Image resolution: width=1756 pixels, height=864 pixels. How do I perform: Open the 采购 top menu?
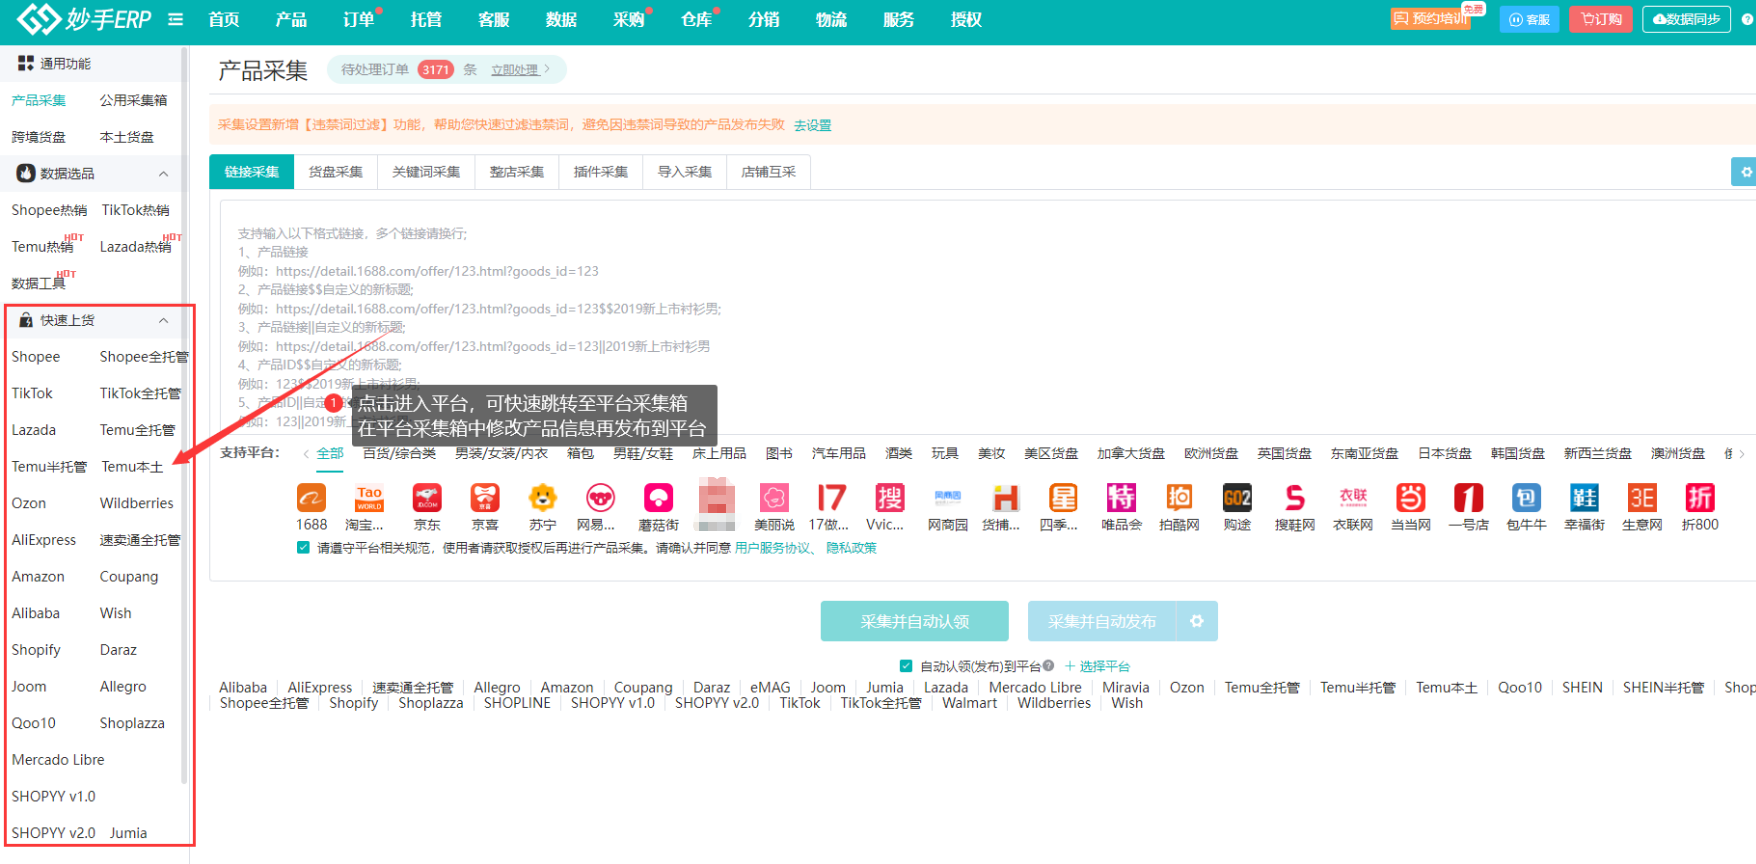[x=629, y=20]
